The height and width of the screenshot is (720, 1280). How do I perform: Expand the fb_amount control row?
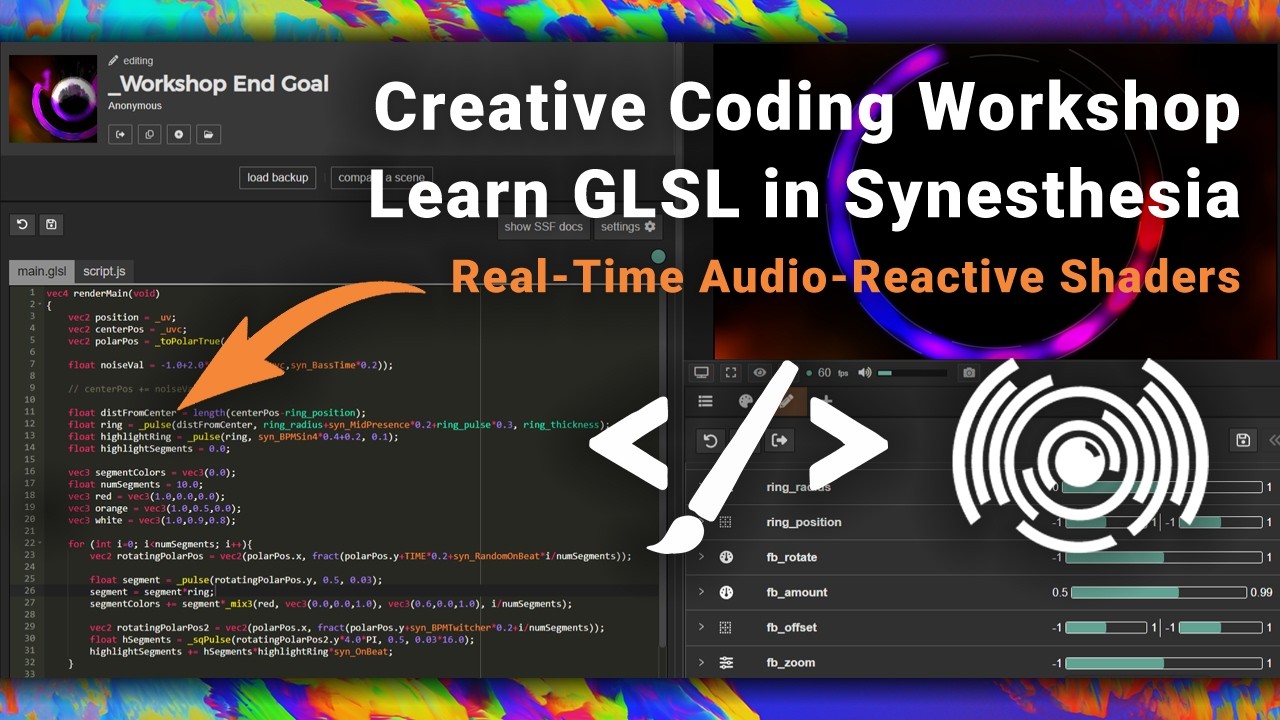(701, 592)
